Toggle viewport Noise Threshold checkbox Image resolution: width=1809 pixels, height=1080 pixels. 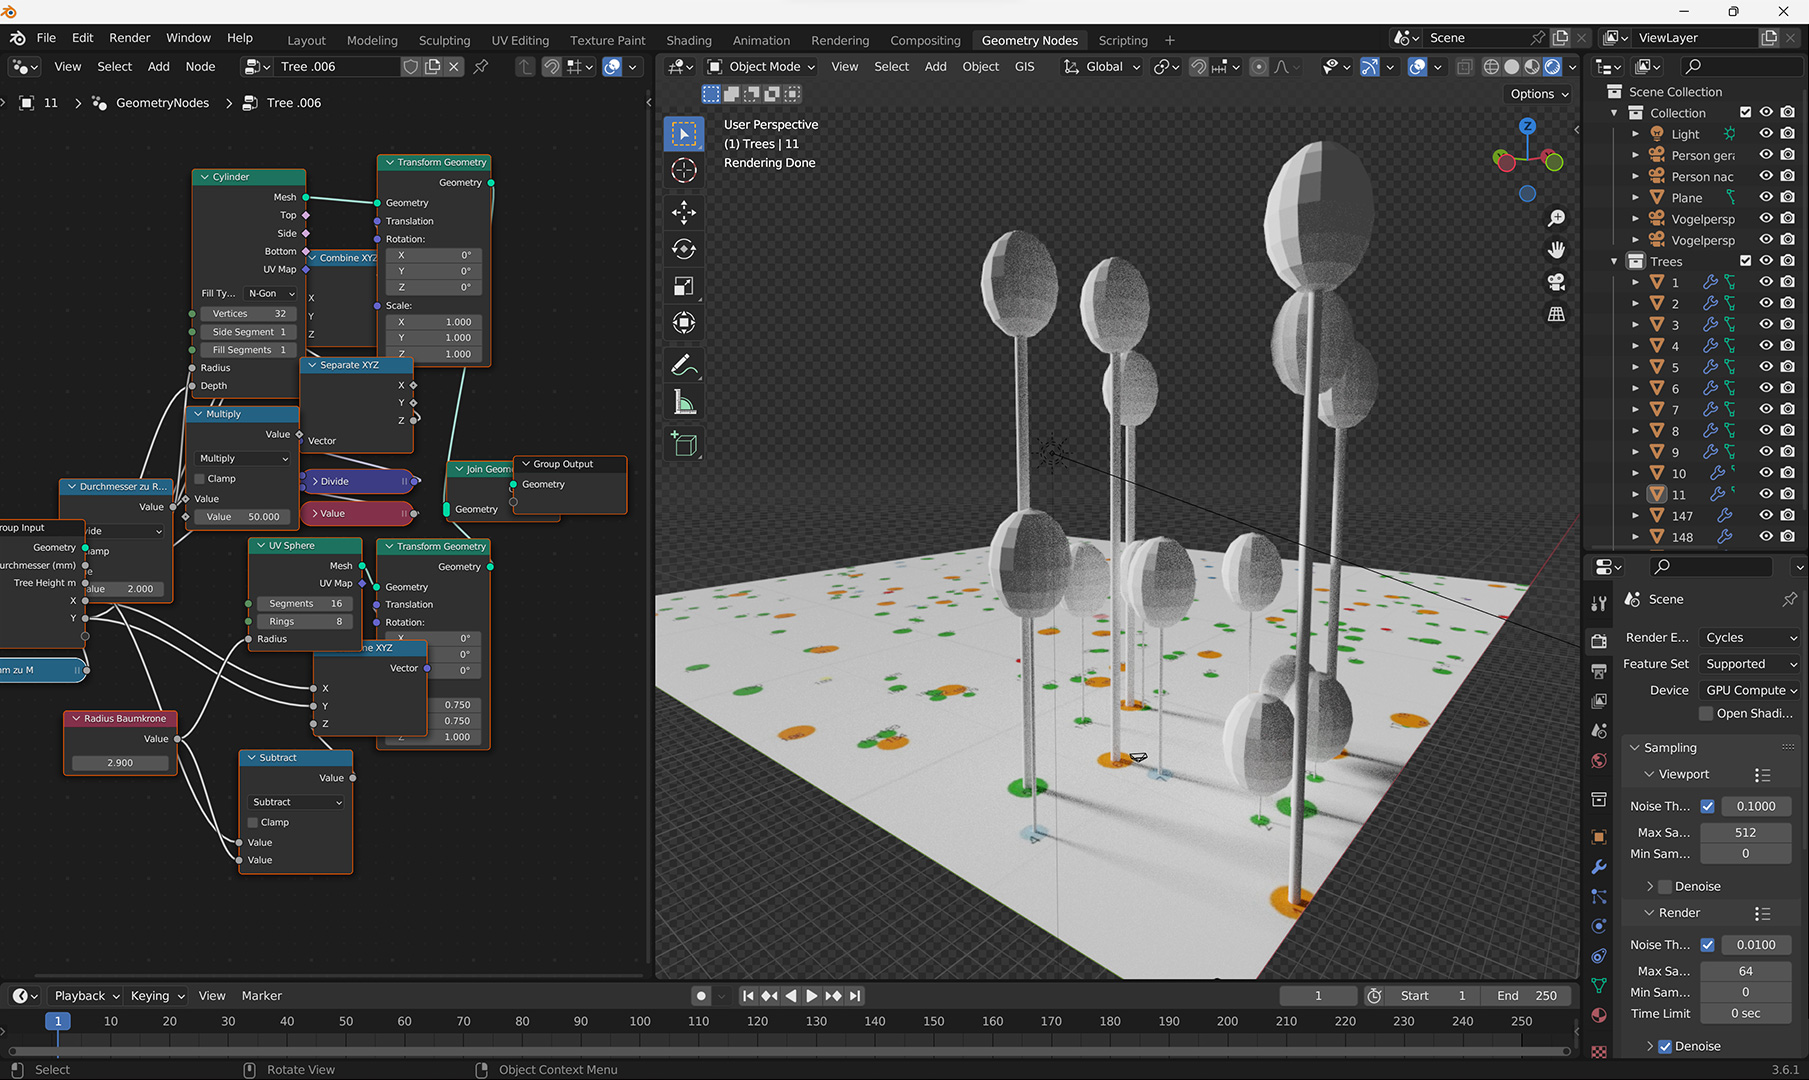click(x=1707, y=806)
